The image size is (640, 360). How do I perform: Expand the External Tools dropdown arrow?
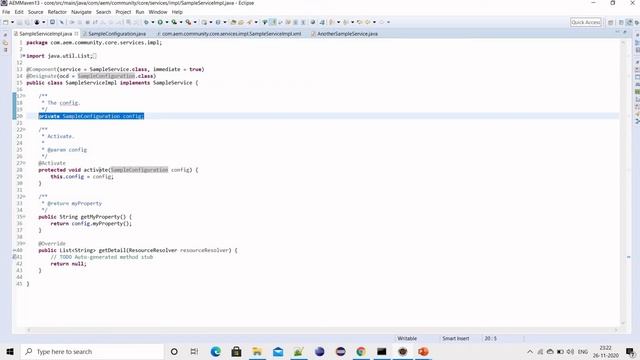[195, 22]
